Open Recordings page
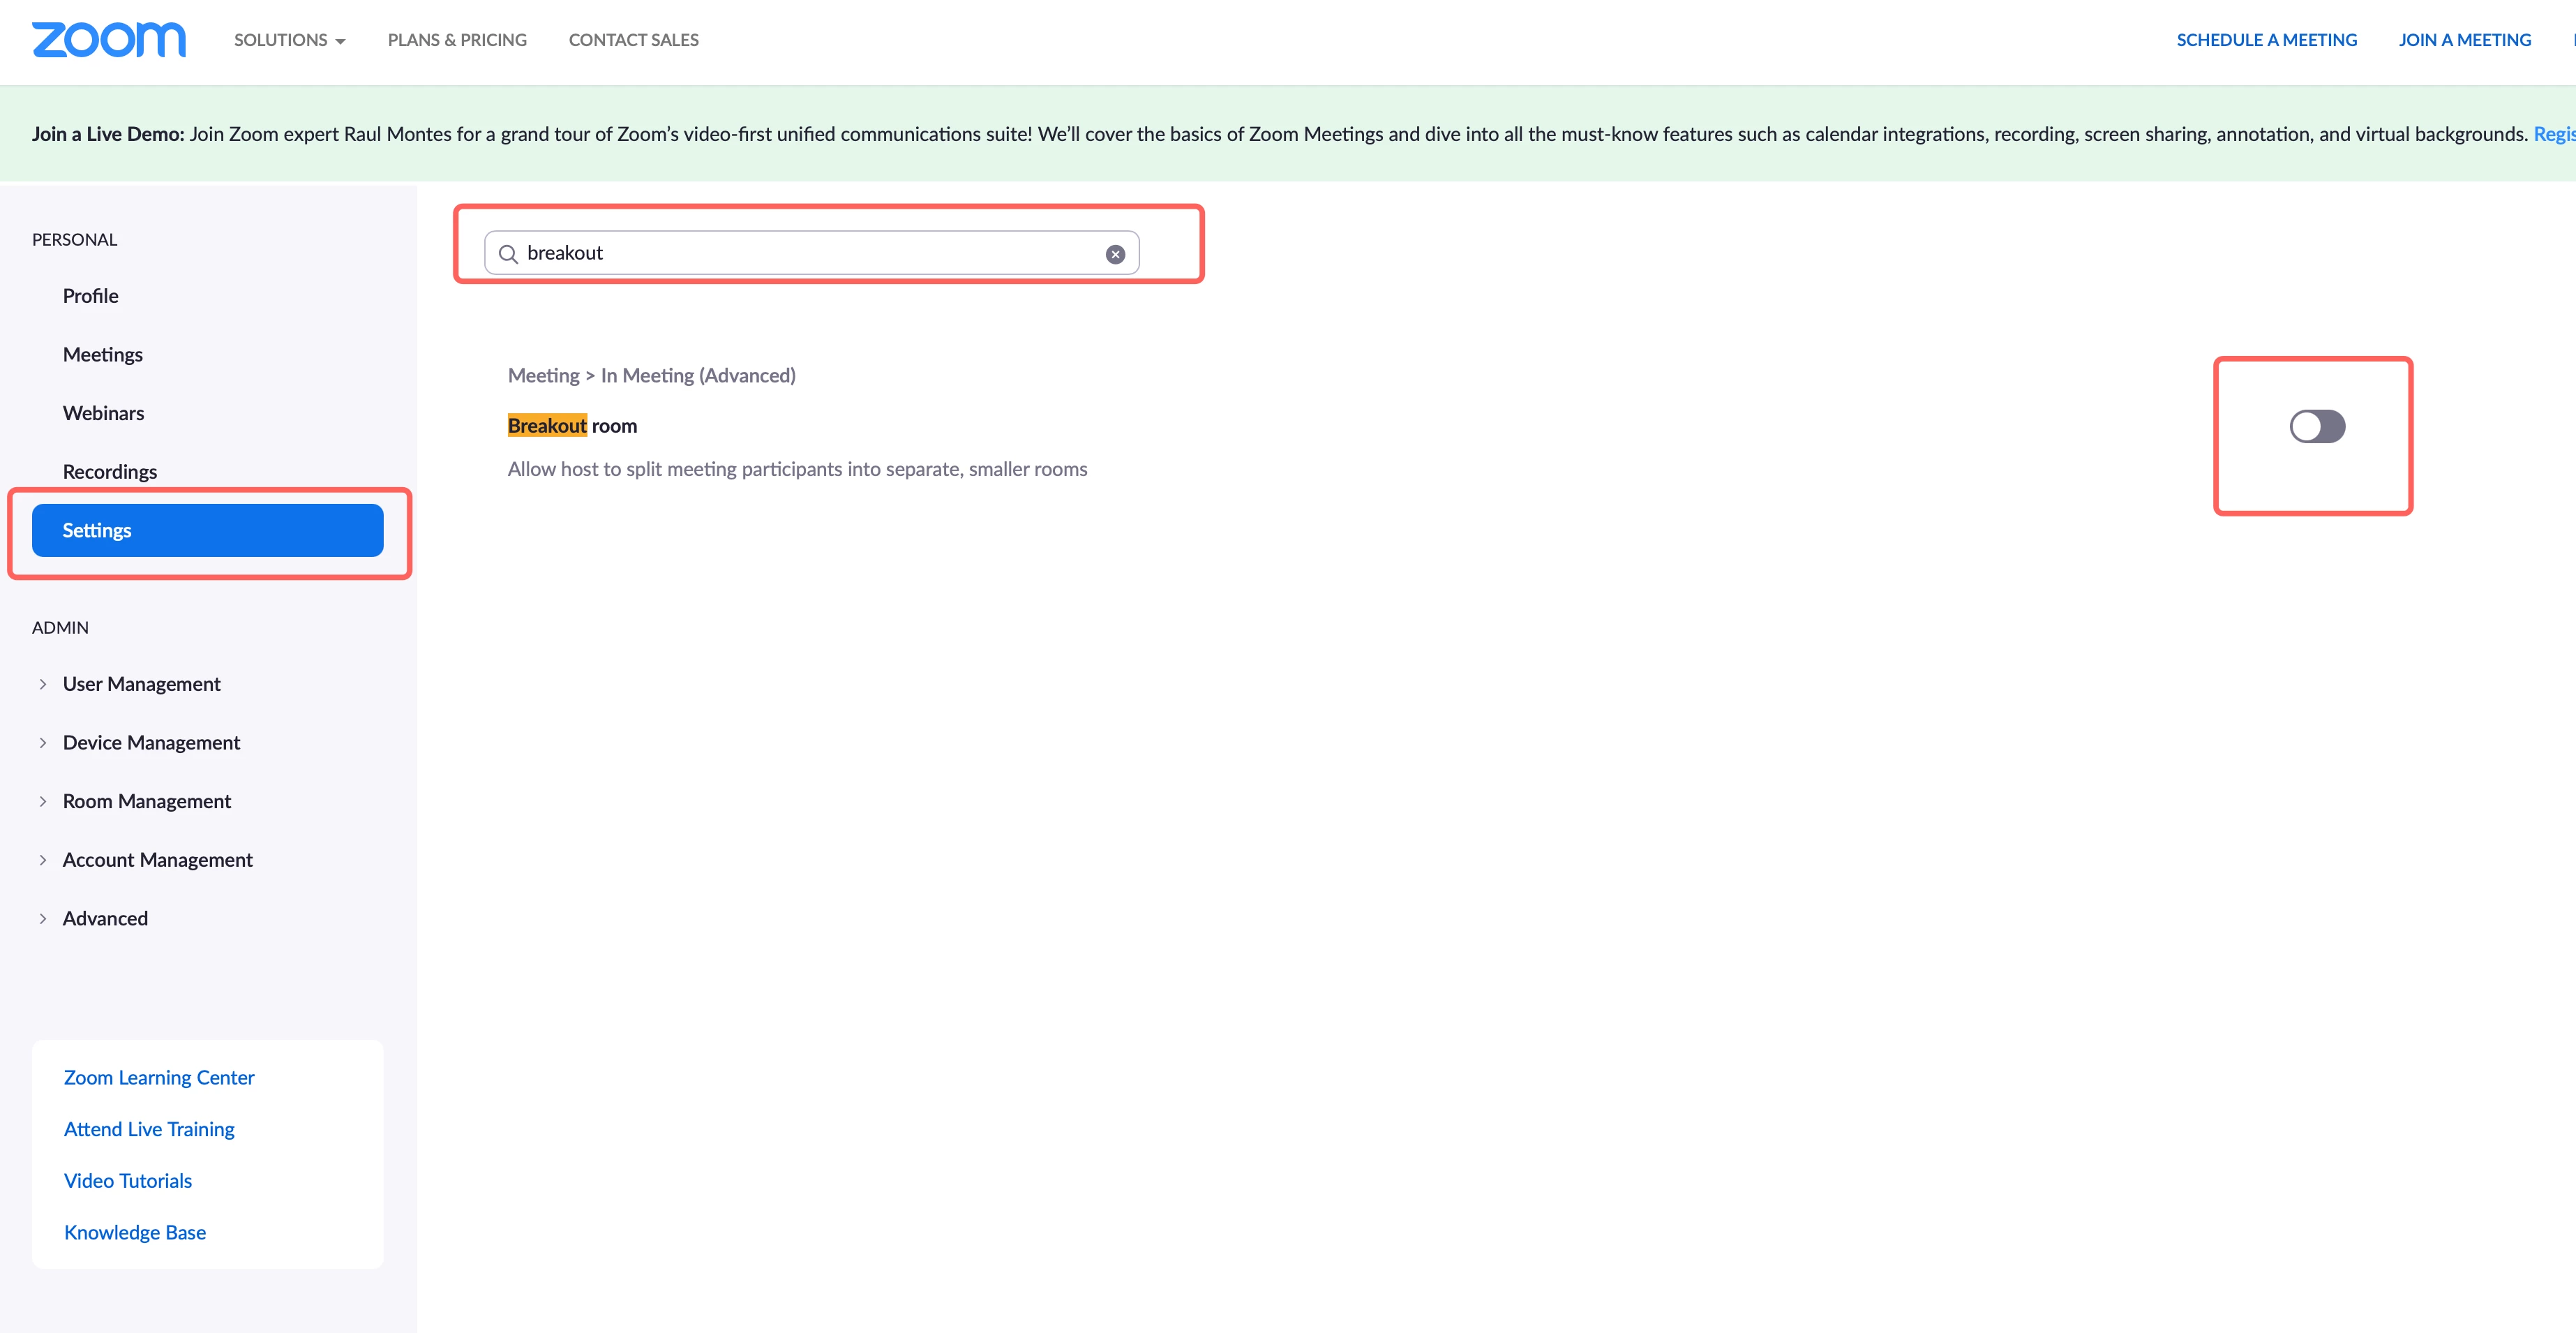The height and width of the screenshot is (1333, 2576). click(109, 472)
